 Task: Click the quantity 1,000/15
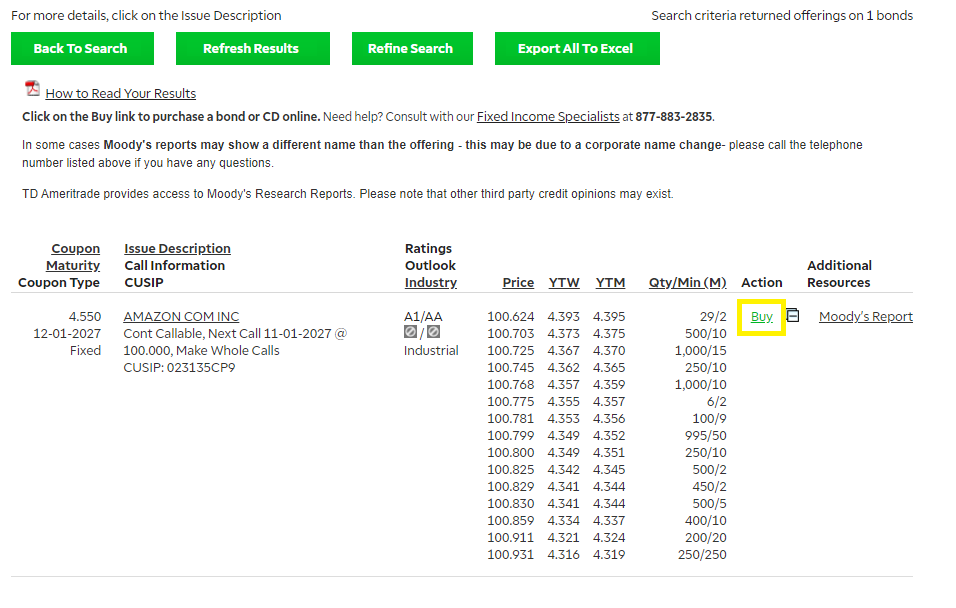[x=701, y=351]
